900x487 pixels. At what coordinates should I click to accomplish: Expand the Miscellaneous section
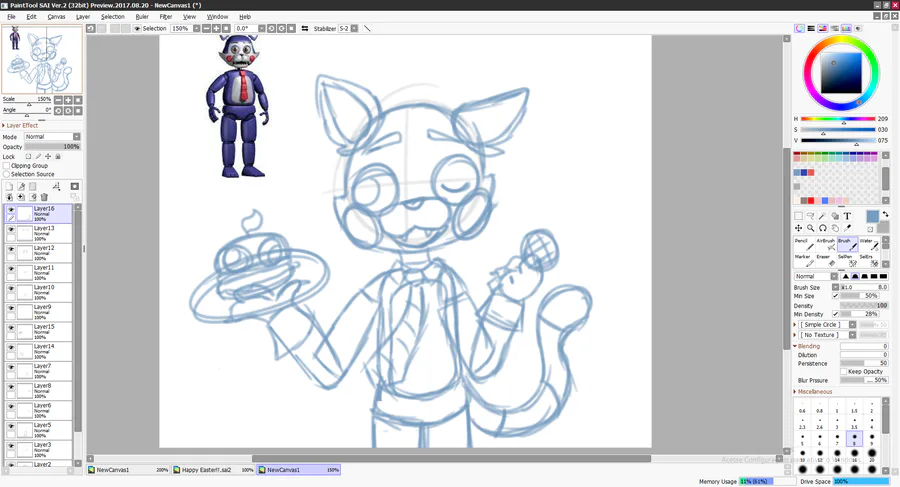[x=813, y=392]
